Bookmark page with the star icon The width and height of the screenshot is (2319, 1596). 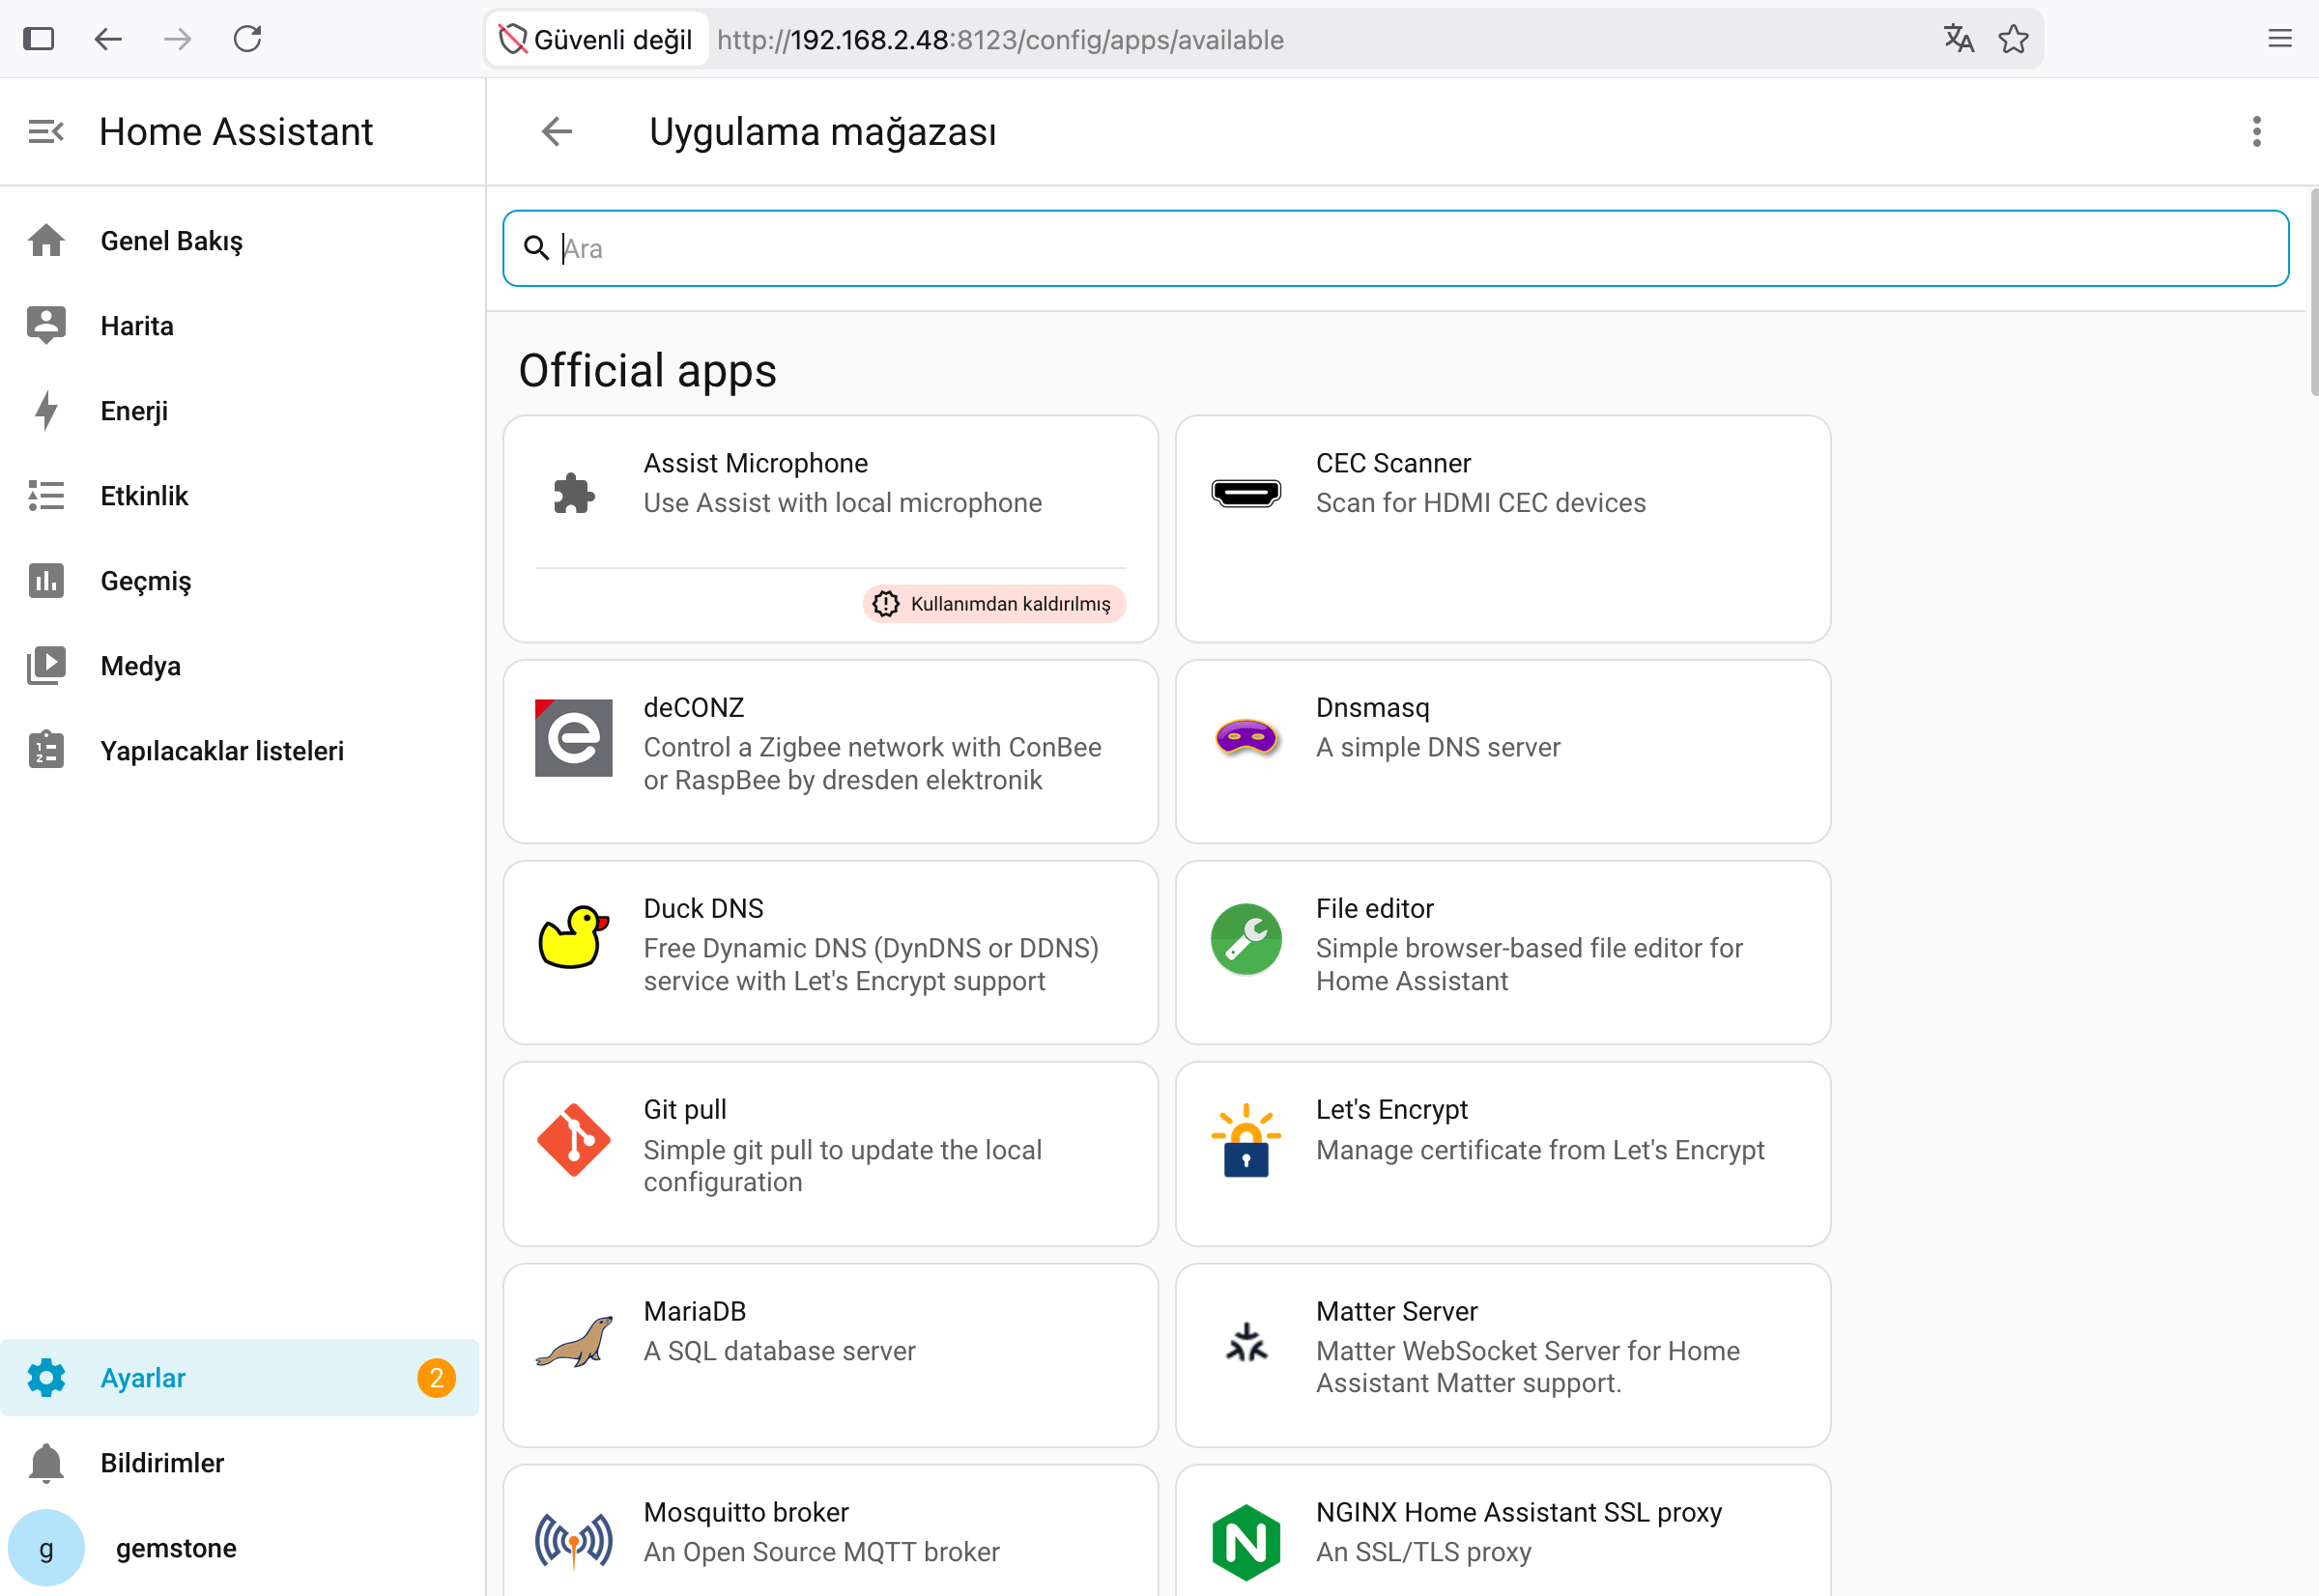(x=2013, y=39)
